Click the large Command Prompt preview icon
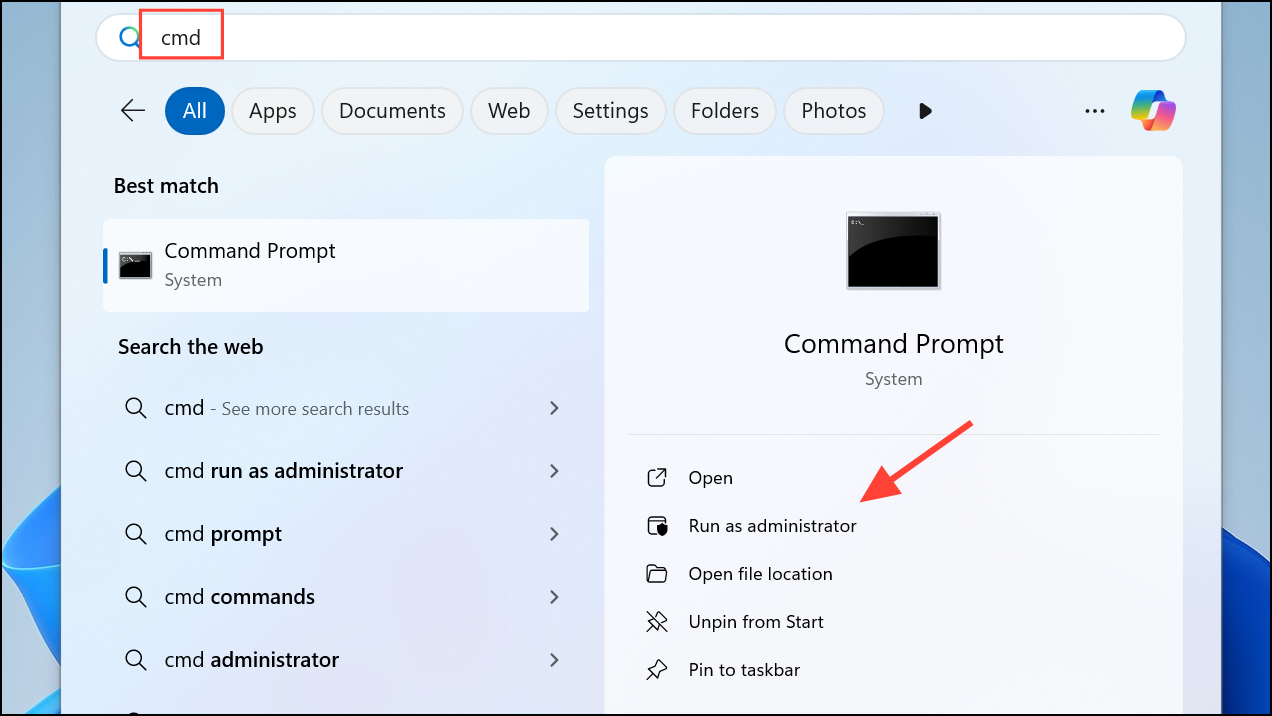 pos(892,251)
